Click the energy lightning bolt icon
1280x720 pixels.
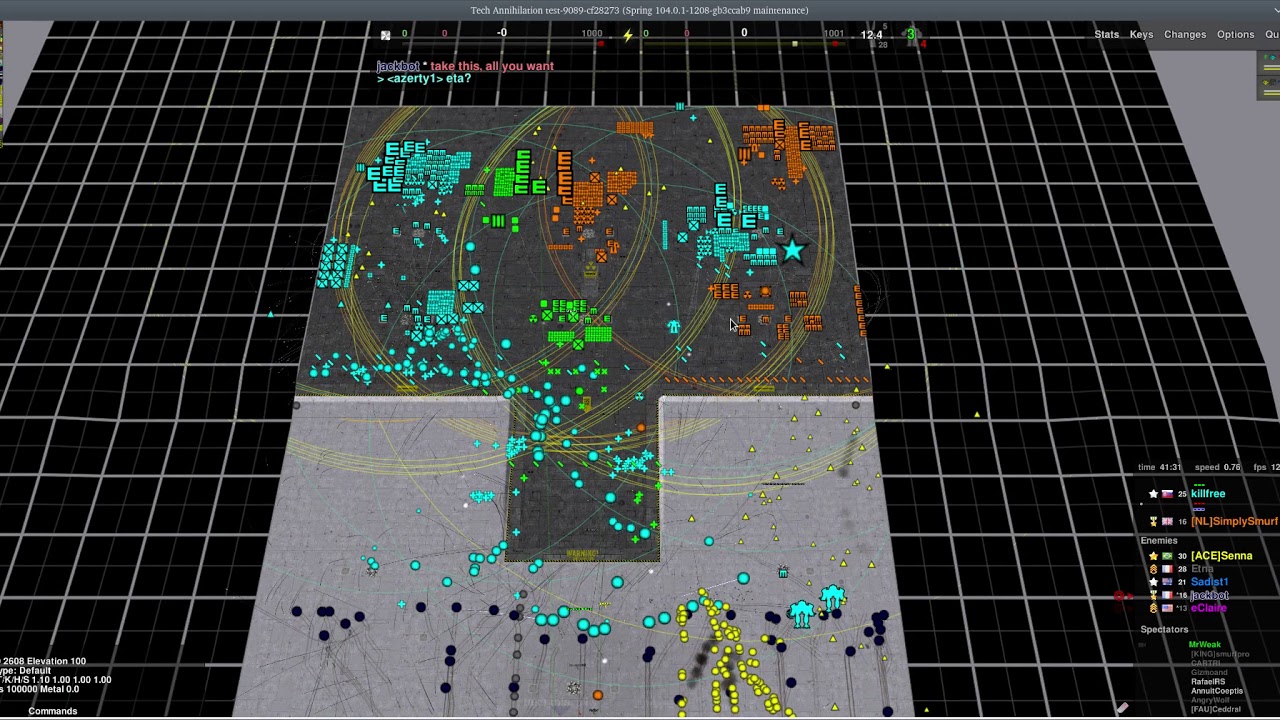point(628,36)
